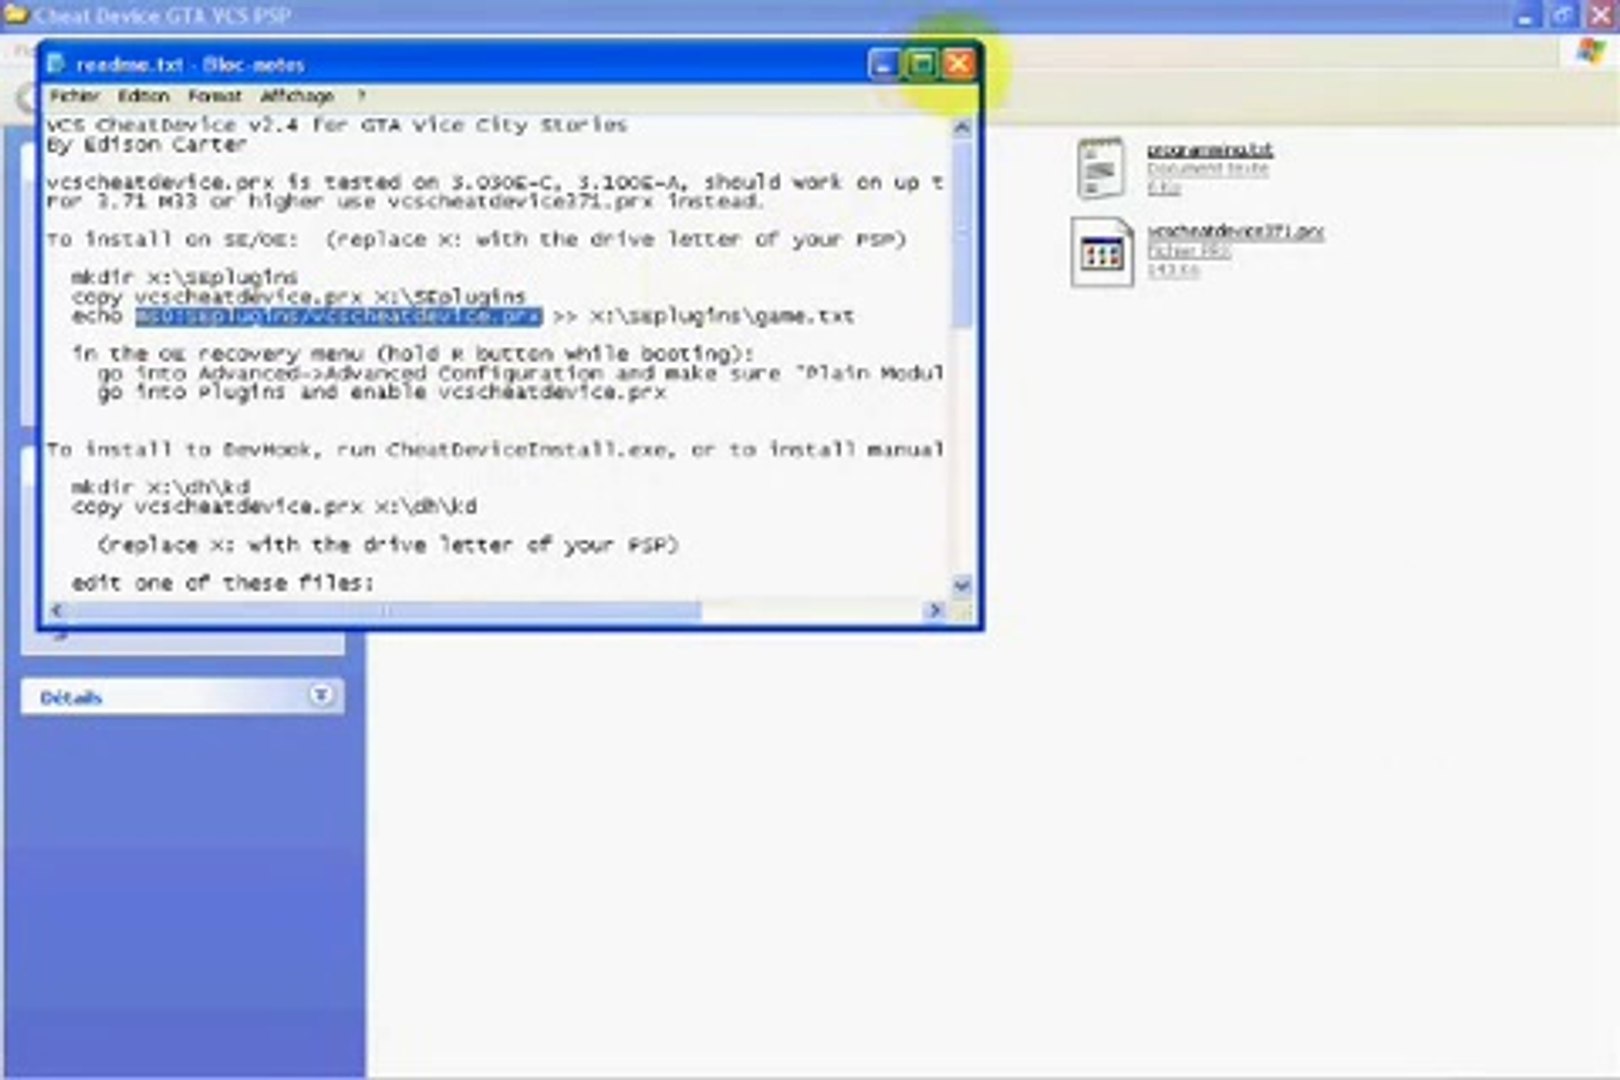Select the programming.txt file icon in Explorer
This screenshot has width=1620, height=1080.
coord(1101,168)
